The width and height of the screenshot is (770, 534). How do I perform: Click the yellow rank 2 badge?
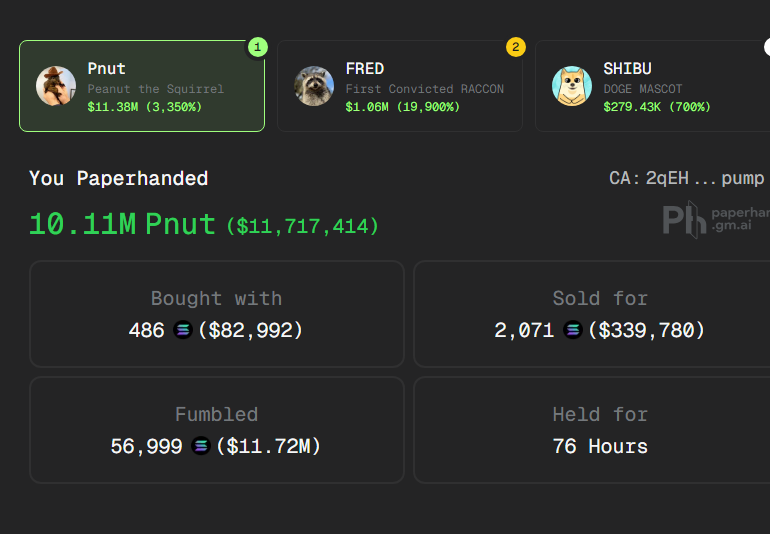516,47
